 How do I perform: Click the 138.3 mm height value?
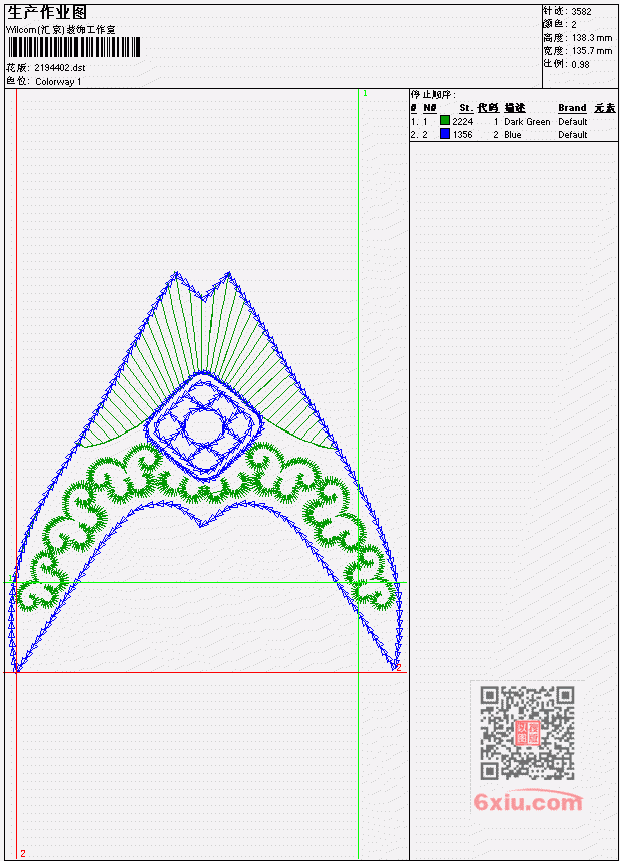pyautogui.click(x=592, y=37)
